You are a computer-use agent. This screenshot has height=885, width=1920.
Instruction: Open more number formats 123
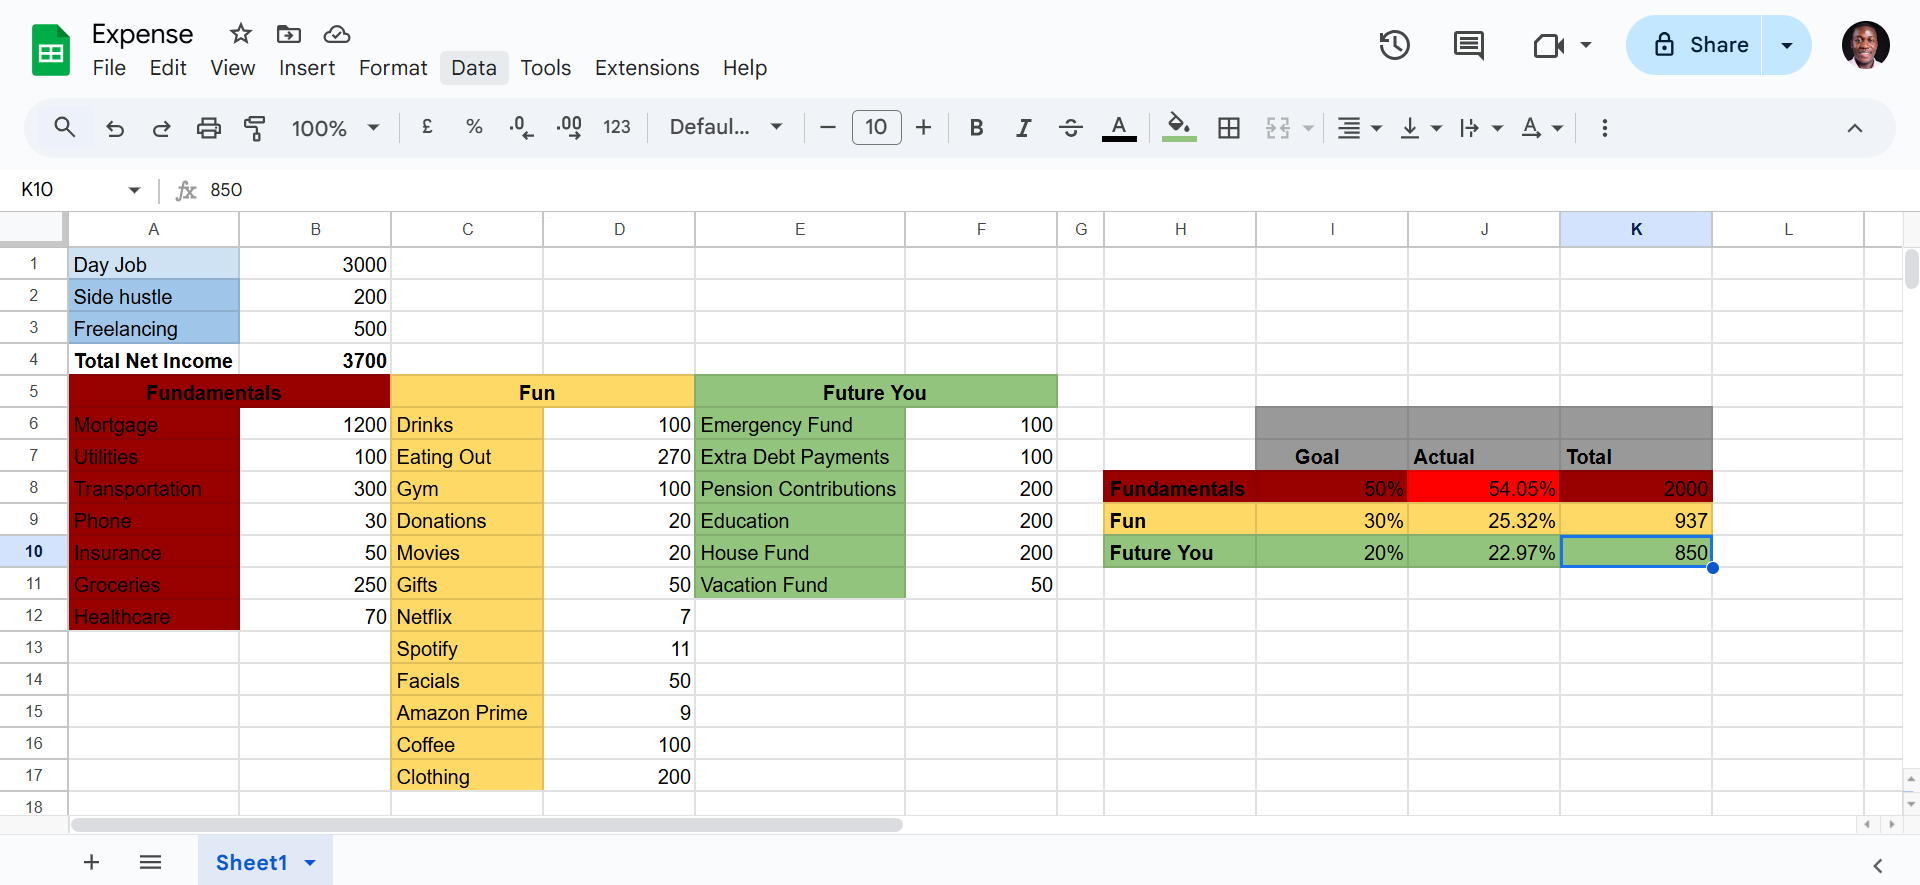tap(617, 127)
